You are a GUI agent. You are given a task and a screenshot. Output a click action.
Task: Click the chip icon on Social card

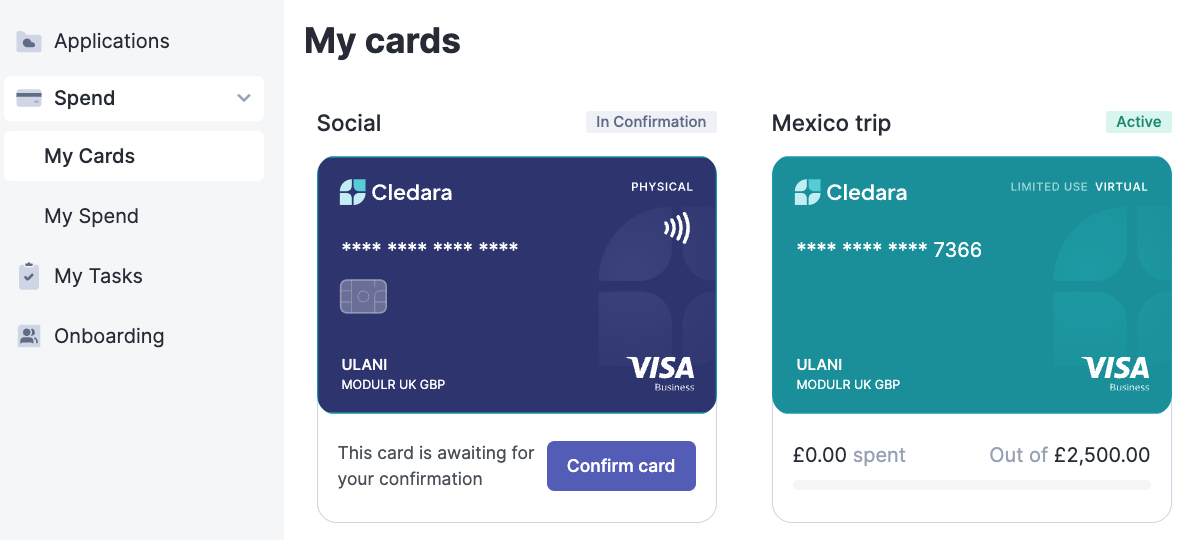pyautogui.click(x=363, y=296)
